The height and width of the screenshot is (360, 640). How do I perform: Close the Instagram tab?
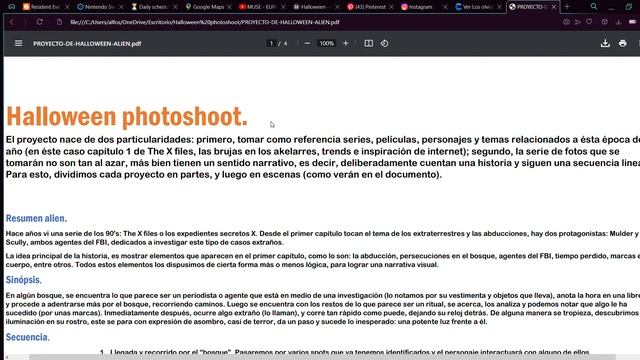coord(445,7)
